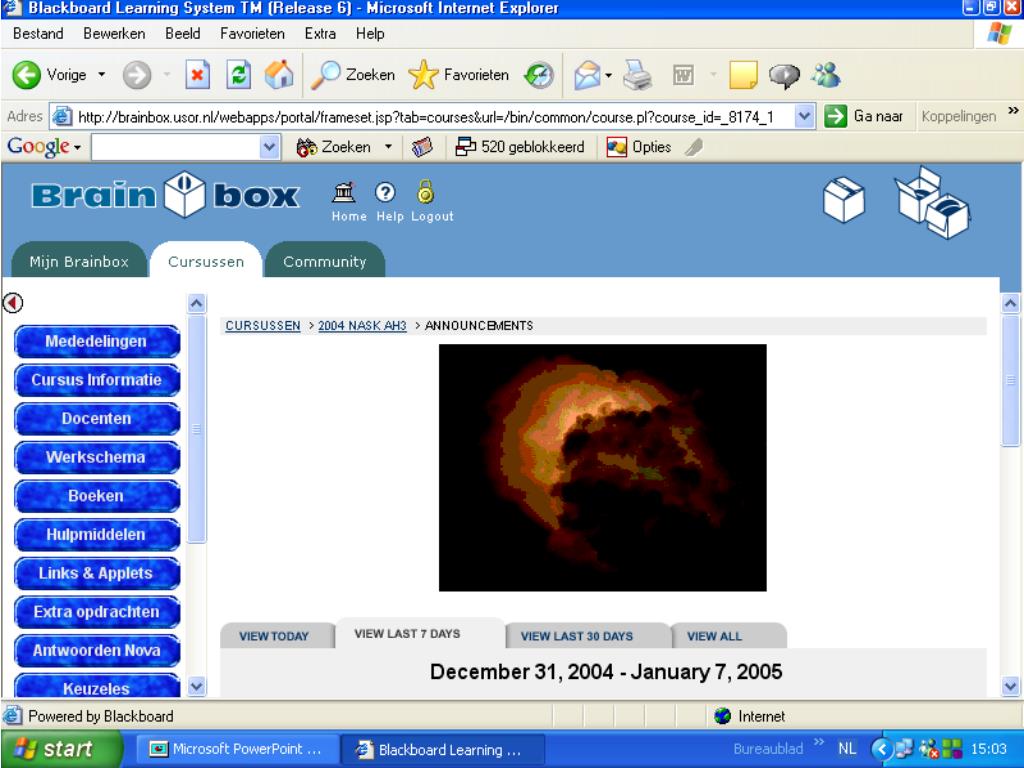Viewport: 1024px width, 768px height.
Task: Click the greyed Forward arrow button
Action: click(136, 75)
